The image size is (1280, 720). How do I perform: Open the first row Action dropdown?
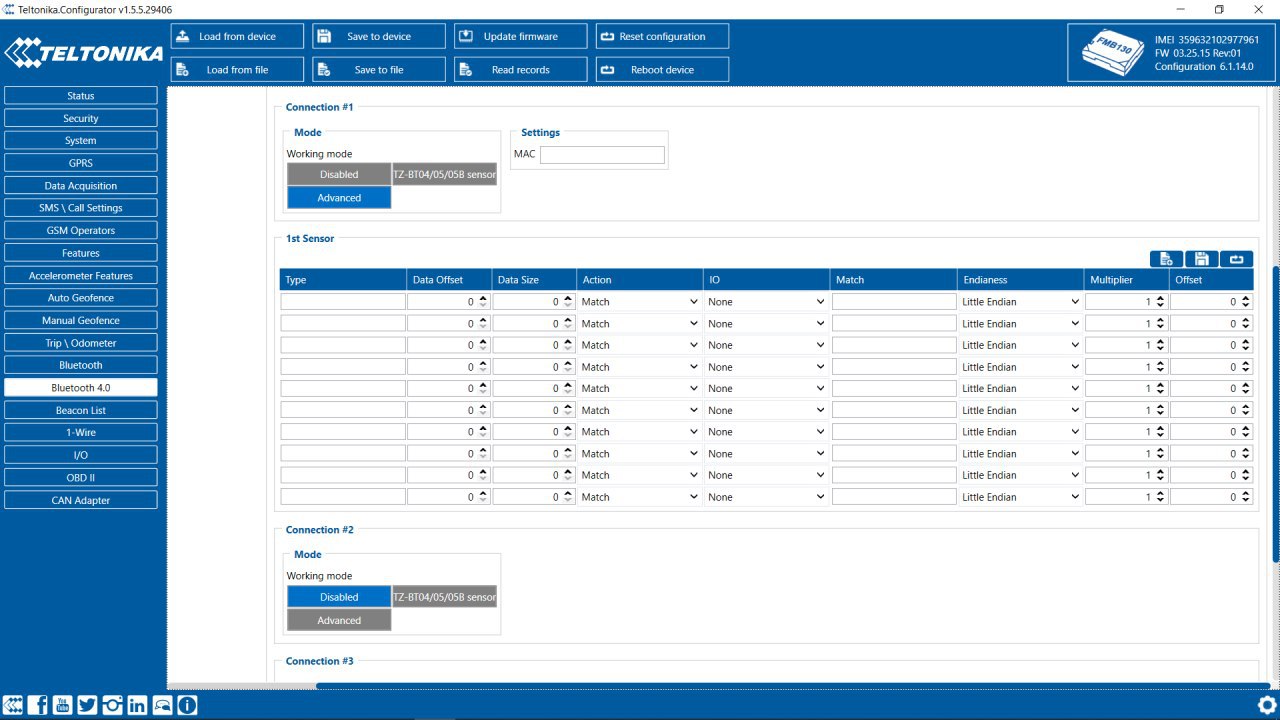point(640,302)
